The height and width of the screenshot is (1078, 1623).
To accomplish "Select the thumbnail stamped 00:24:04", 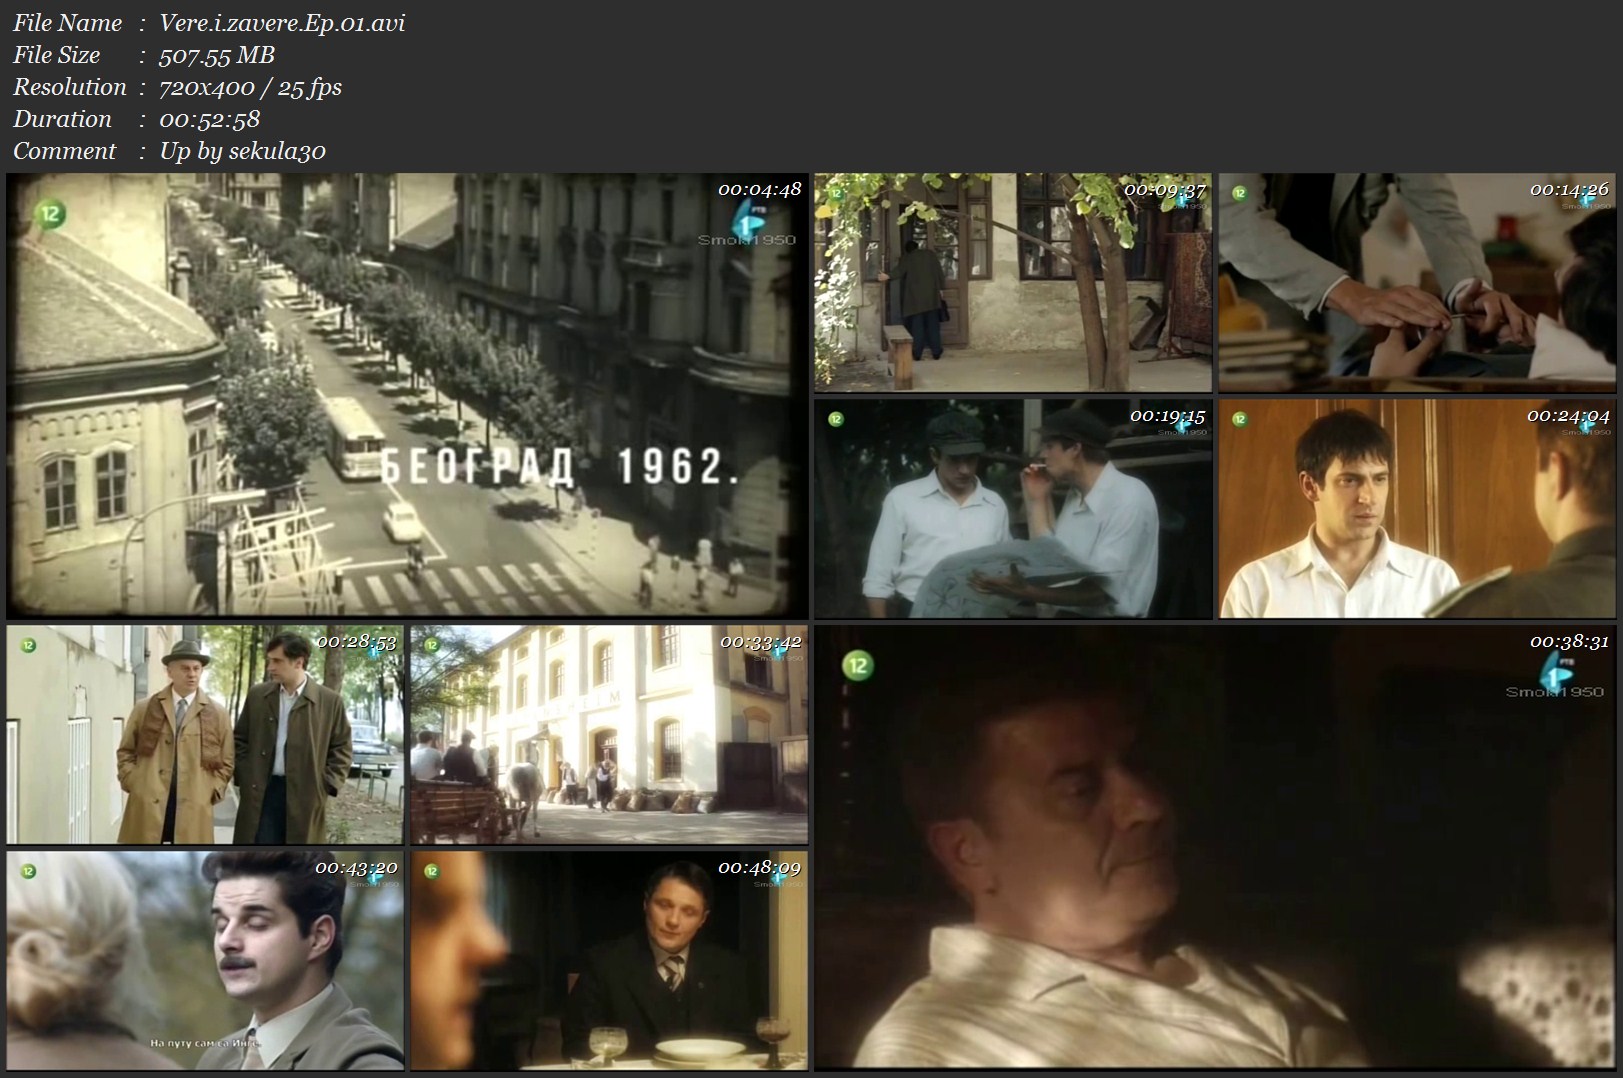I will (x=1417, y=509).
